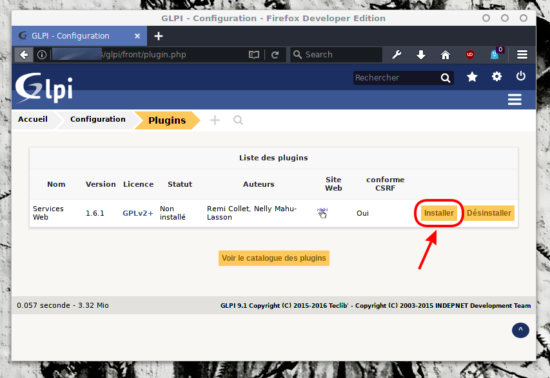Click the GLPI 9.1 Copyright footer text
Image resolution: width=550 pixels, height=378 pixels.
[x=376, y=306]
